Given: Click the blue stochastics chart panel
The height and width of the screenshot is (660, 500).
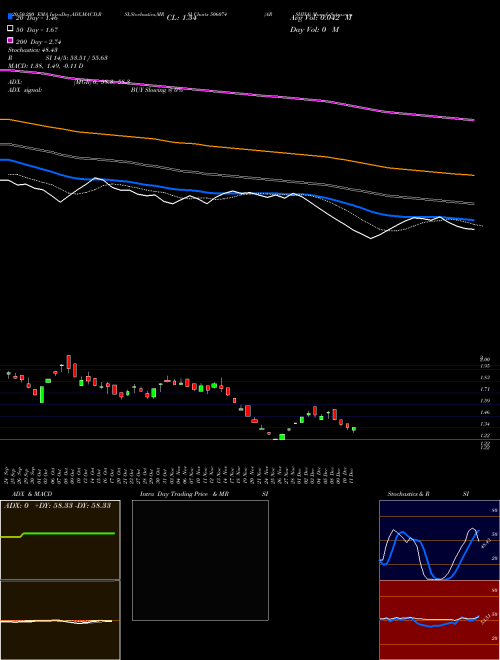Looking at the screenshot, I should tap(439, 540).
